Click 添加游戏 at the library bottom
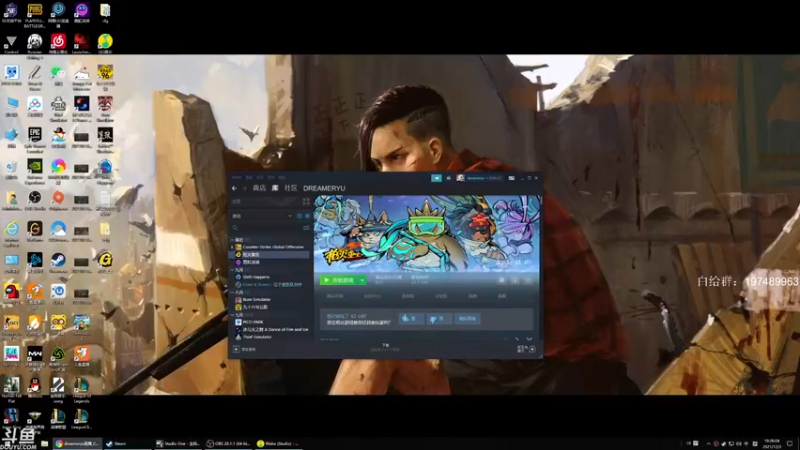Screen dimensions: 800x450 [248, 349]
